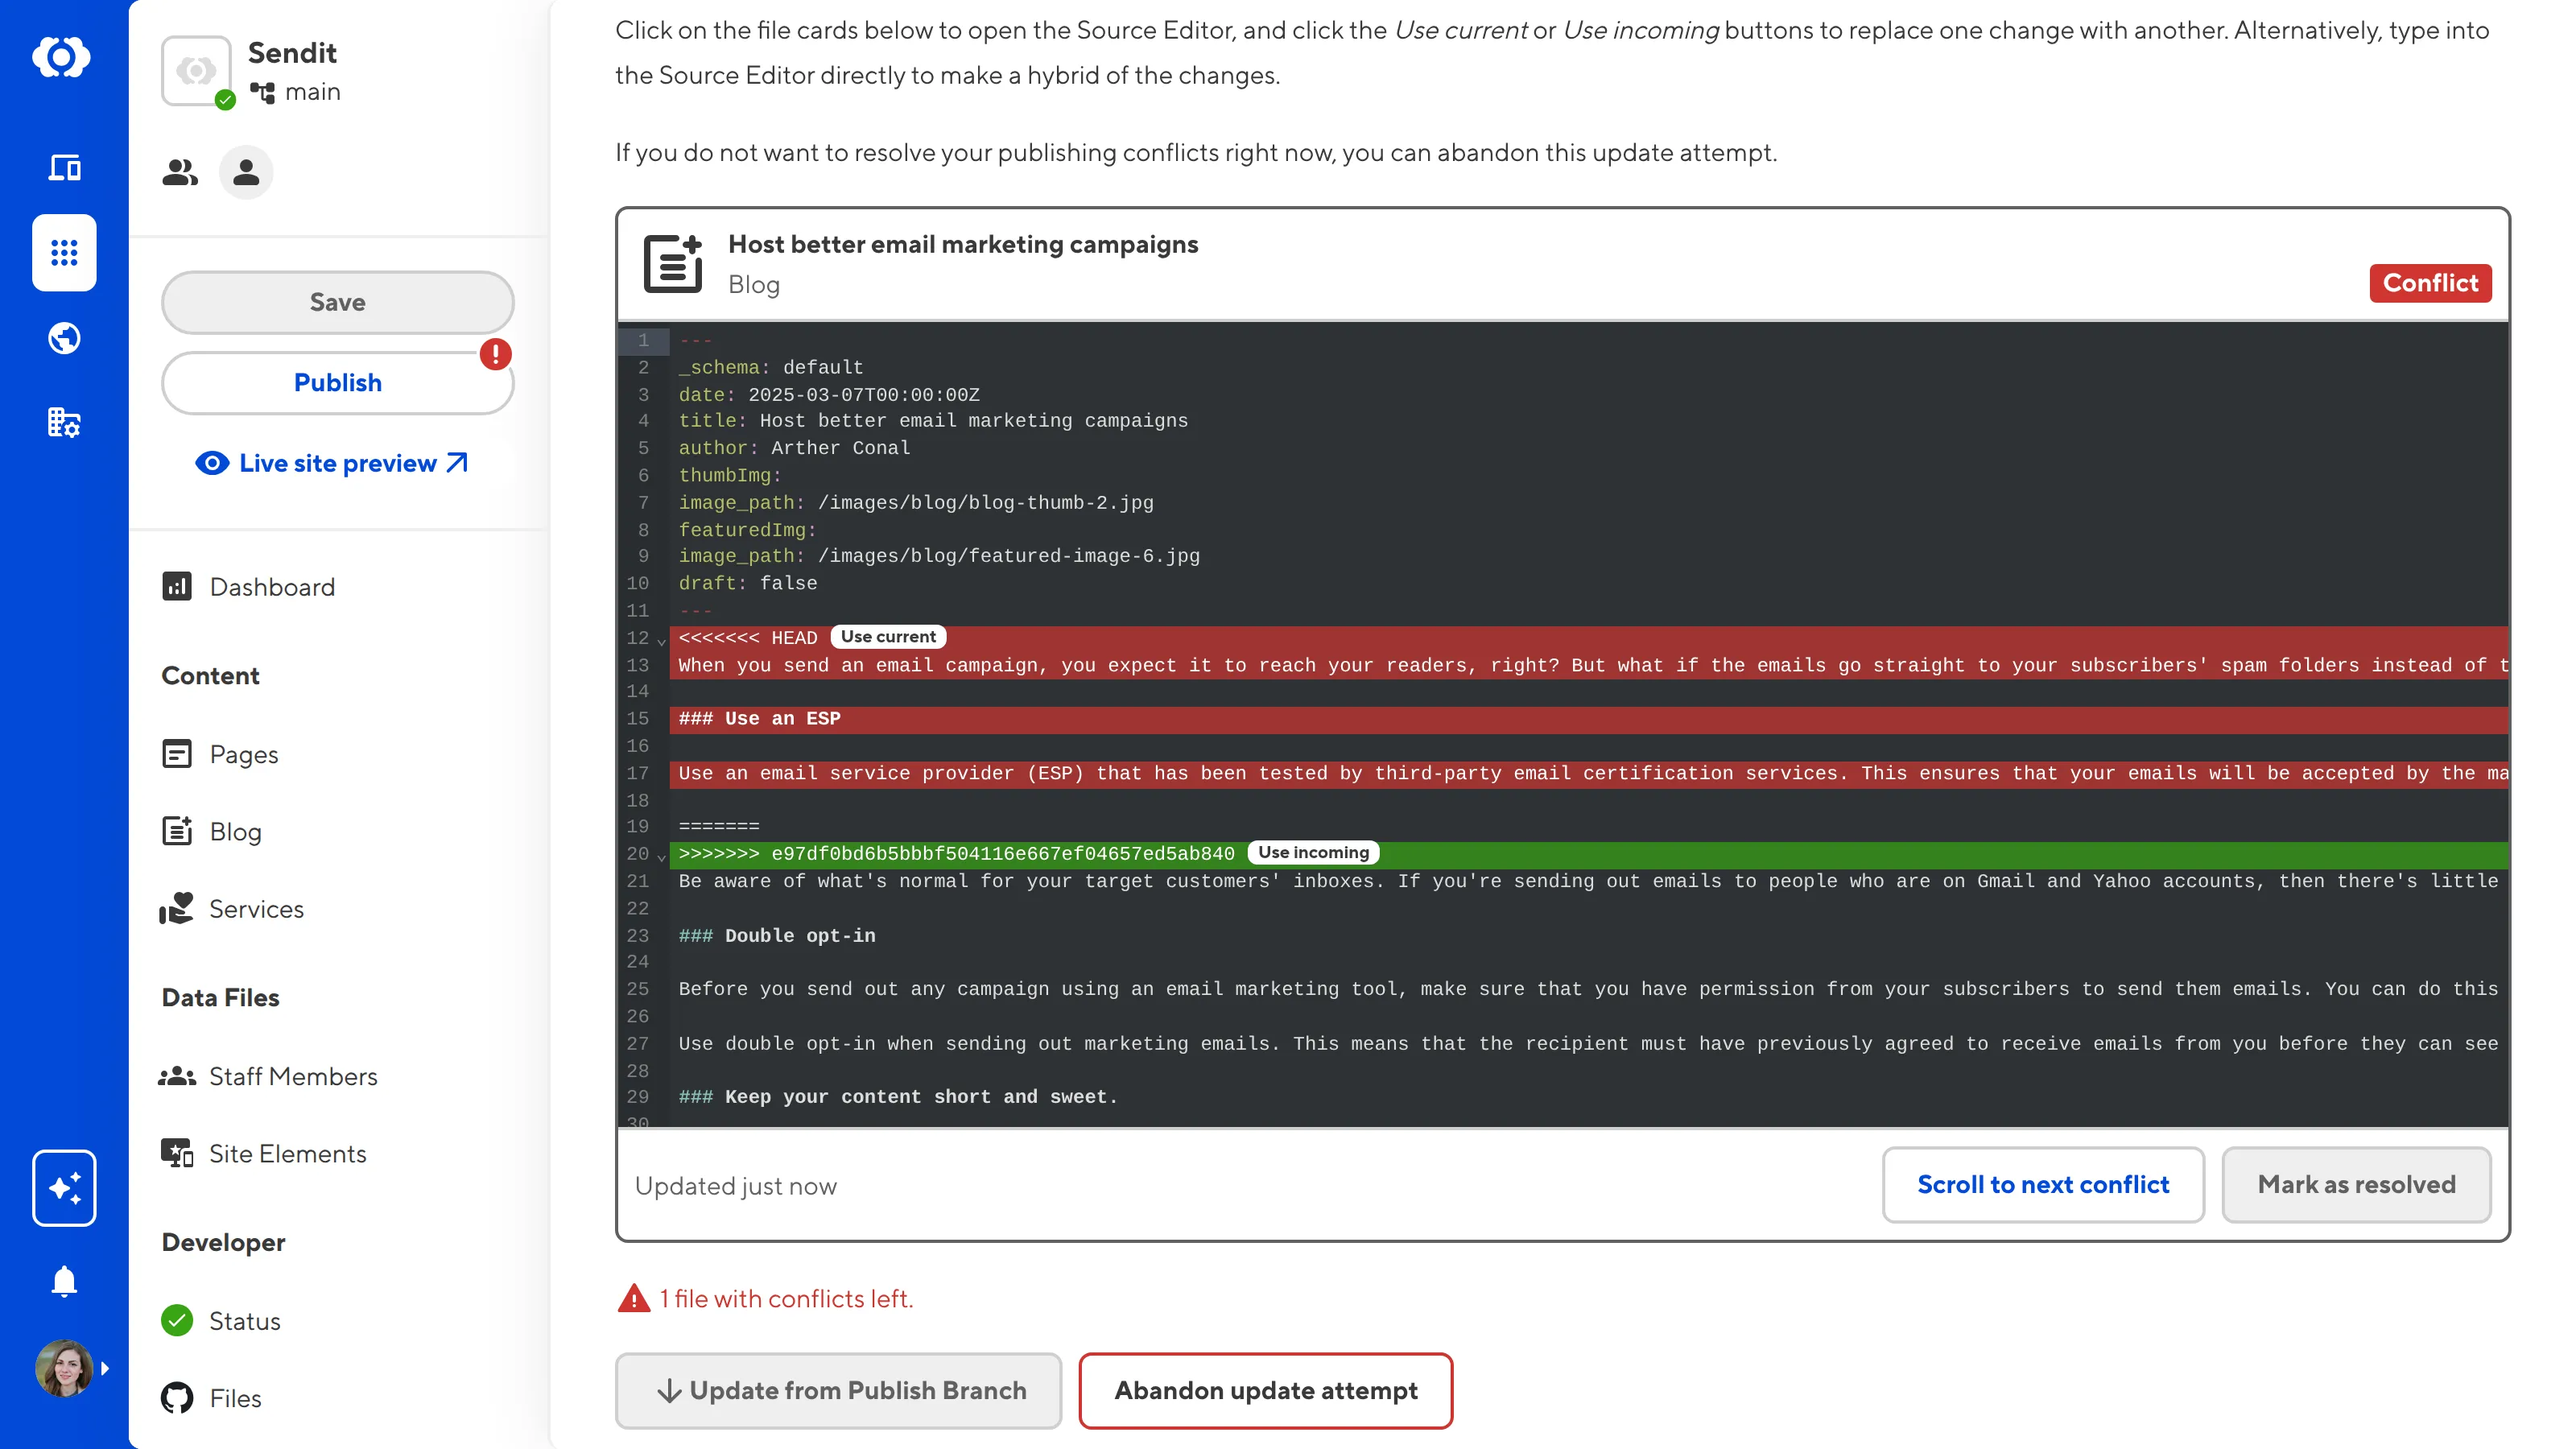Image resolution: width=2576 pixels, height=1449 pixels.
Task: Open the globe domains icon
Action: point(64,339)
